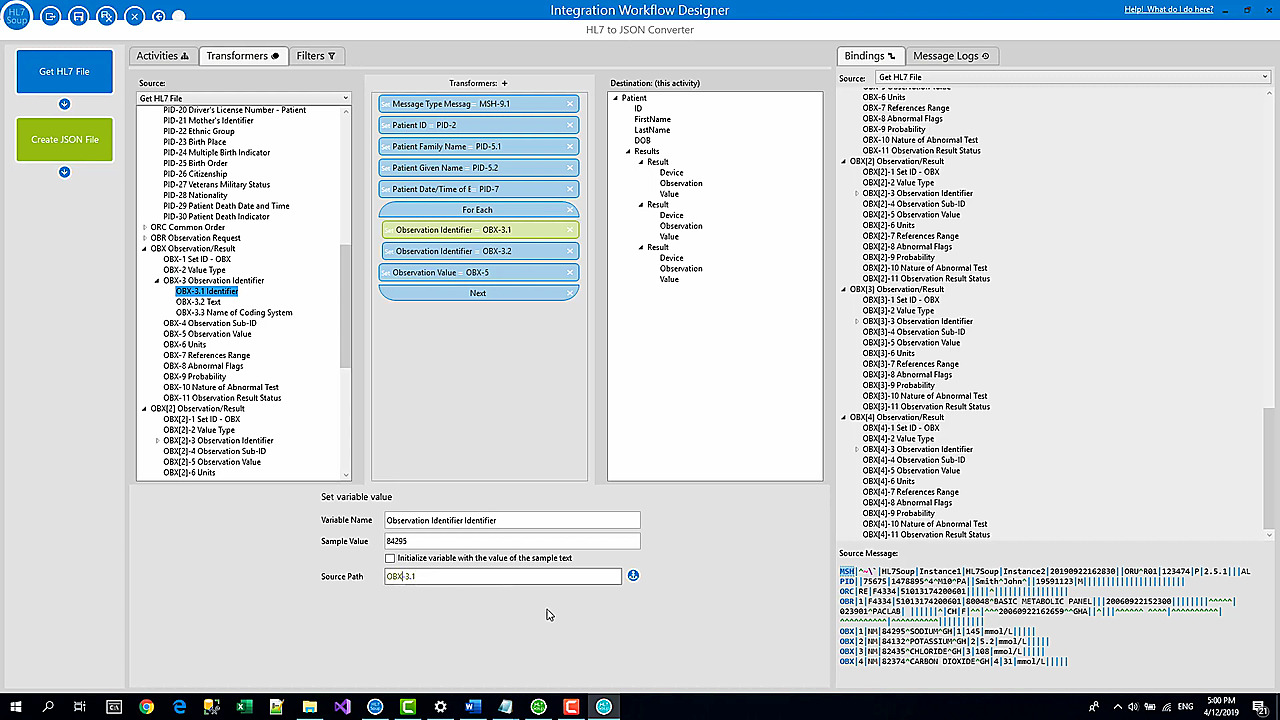This screenshot has height=720, width=1280.
Task: Open Windows Start menu
Action: point(16,707)
